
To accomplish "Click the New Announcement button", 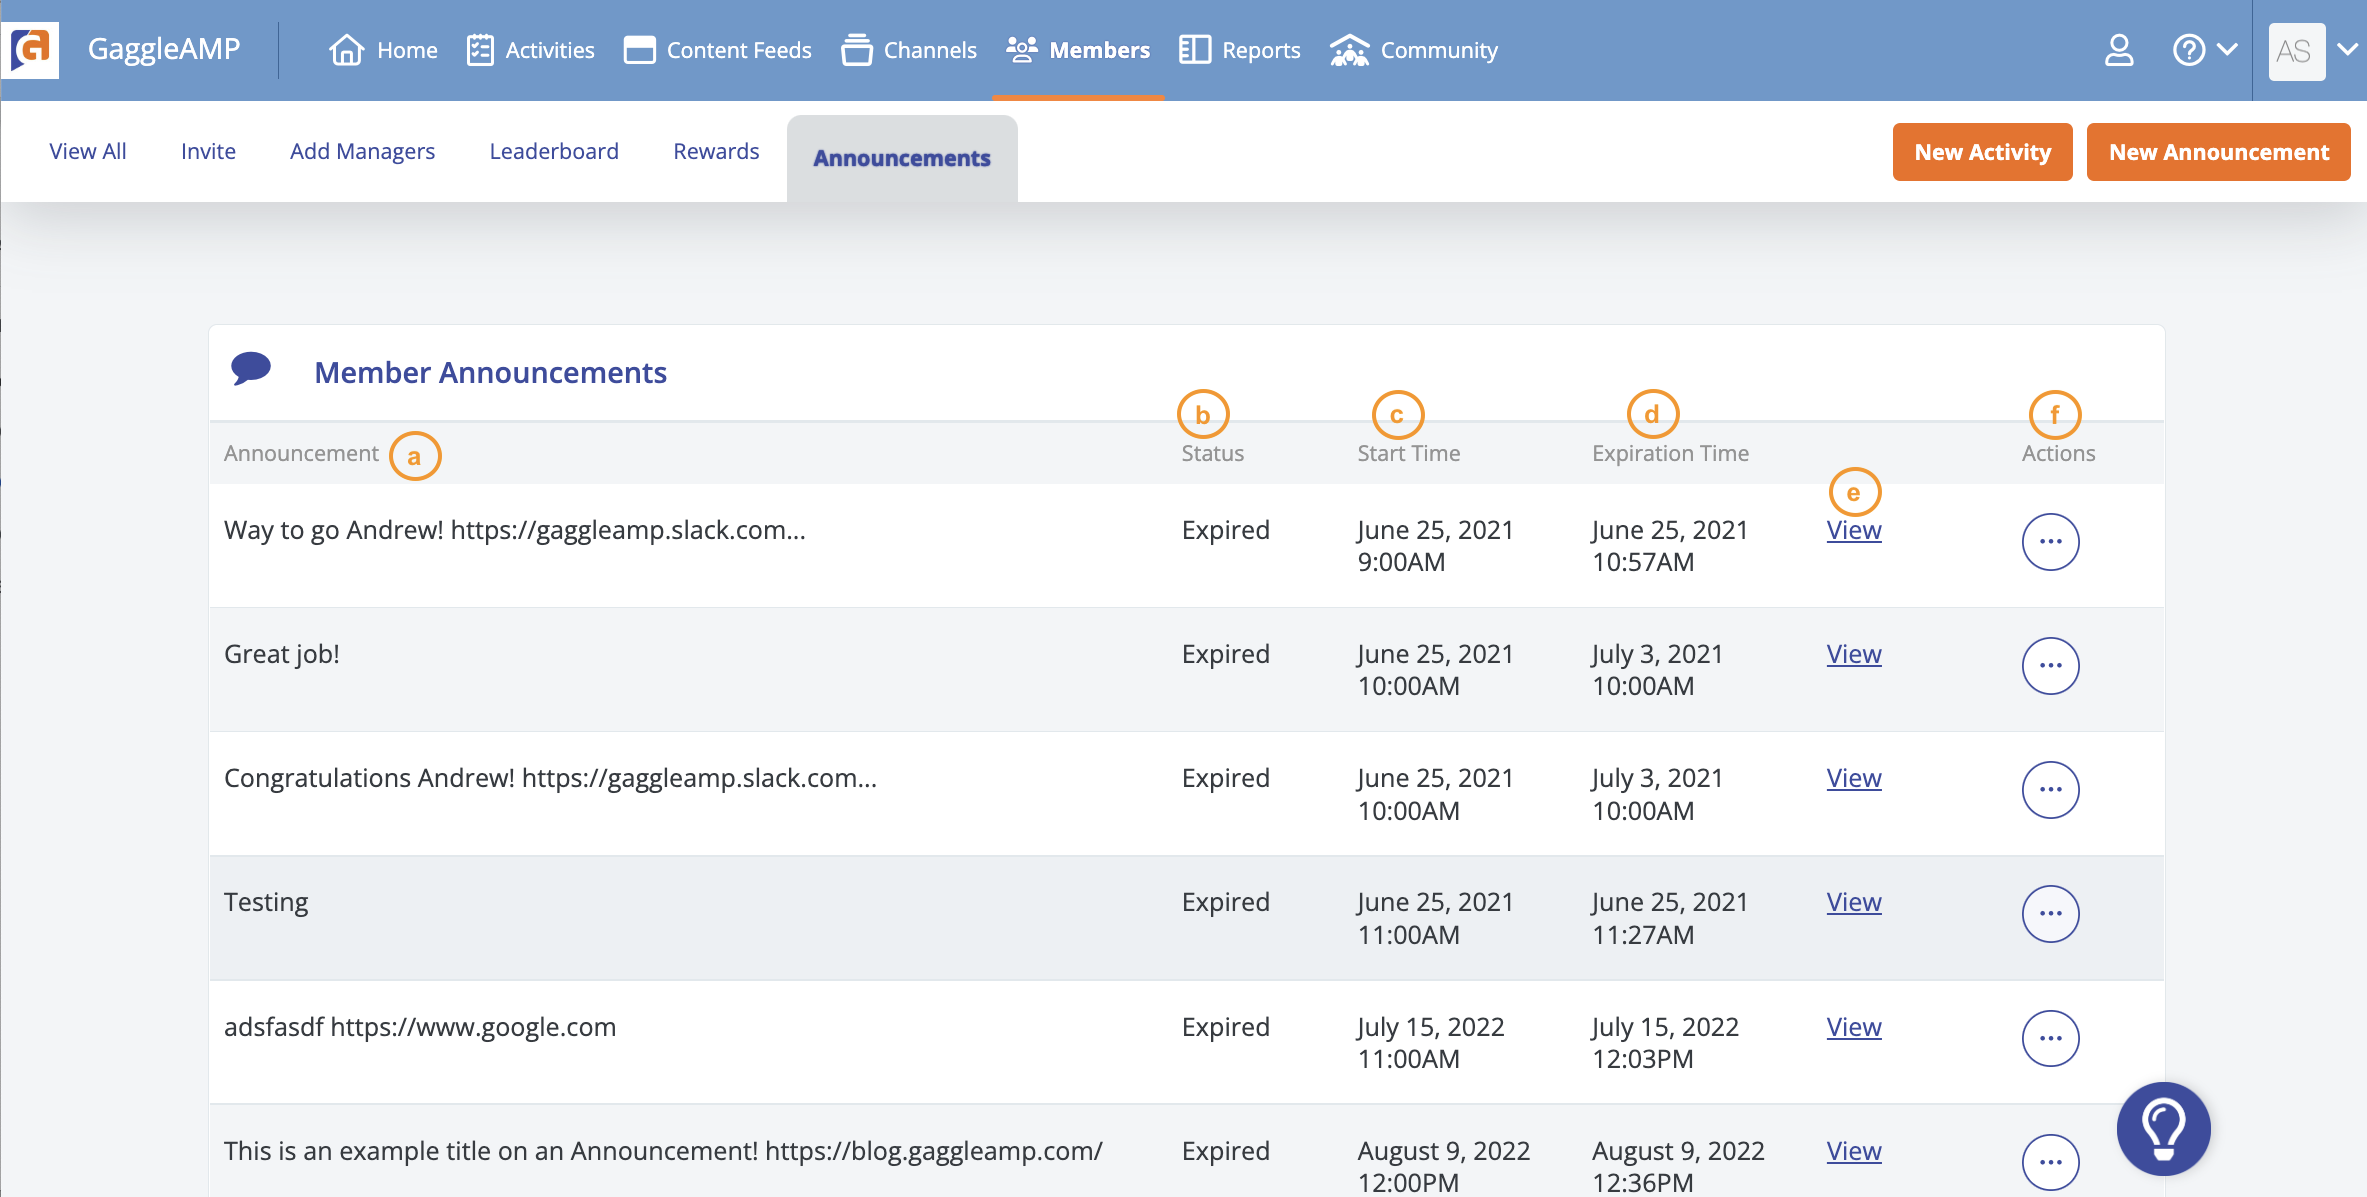I will click(x=2218, y=152).
